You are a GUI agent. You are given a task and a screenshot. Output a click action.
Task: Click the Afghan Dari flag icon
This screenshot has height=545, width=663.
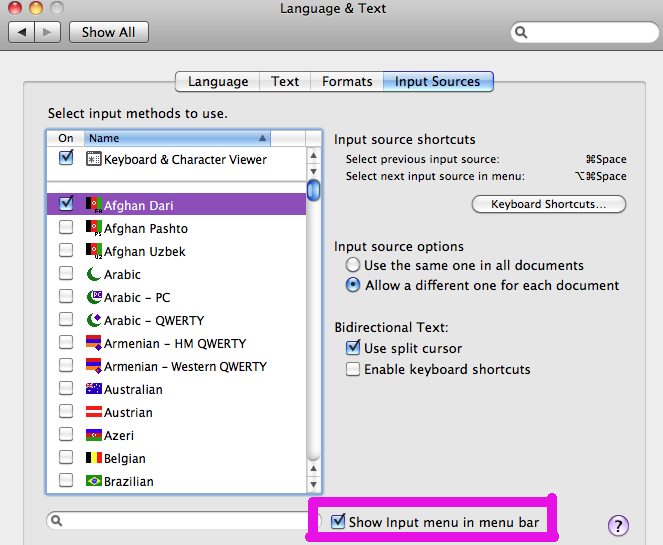tap(93, 205)
